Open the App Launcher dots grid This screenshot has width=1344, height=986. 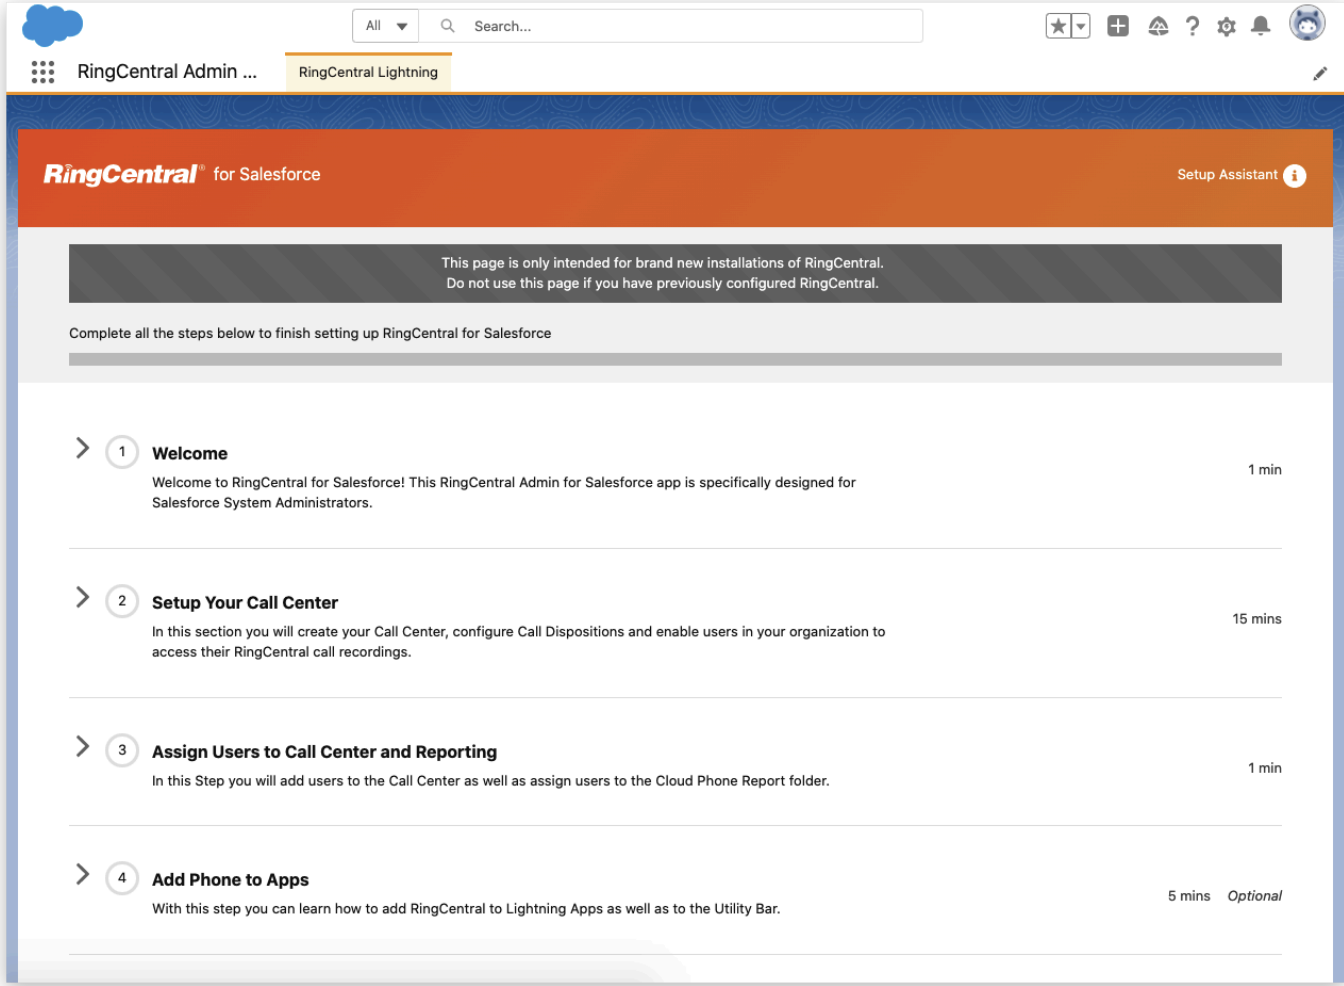tap(43, 72)
